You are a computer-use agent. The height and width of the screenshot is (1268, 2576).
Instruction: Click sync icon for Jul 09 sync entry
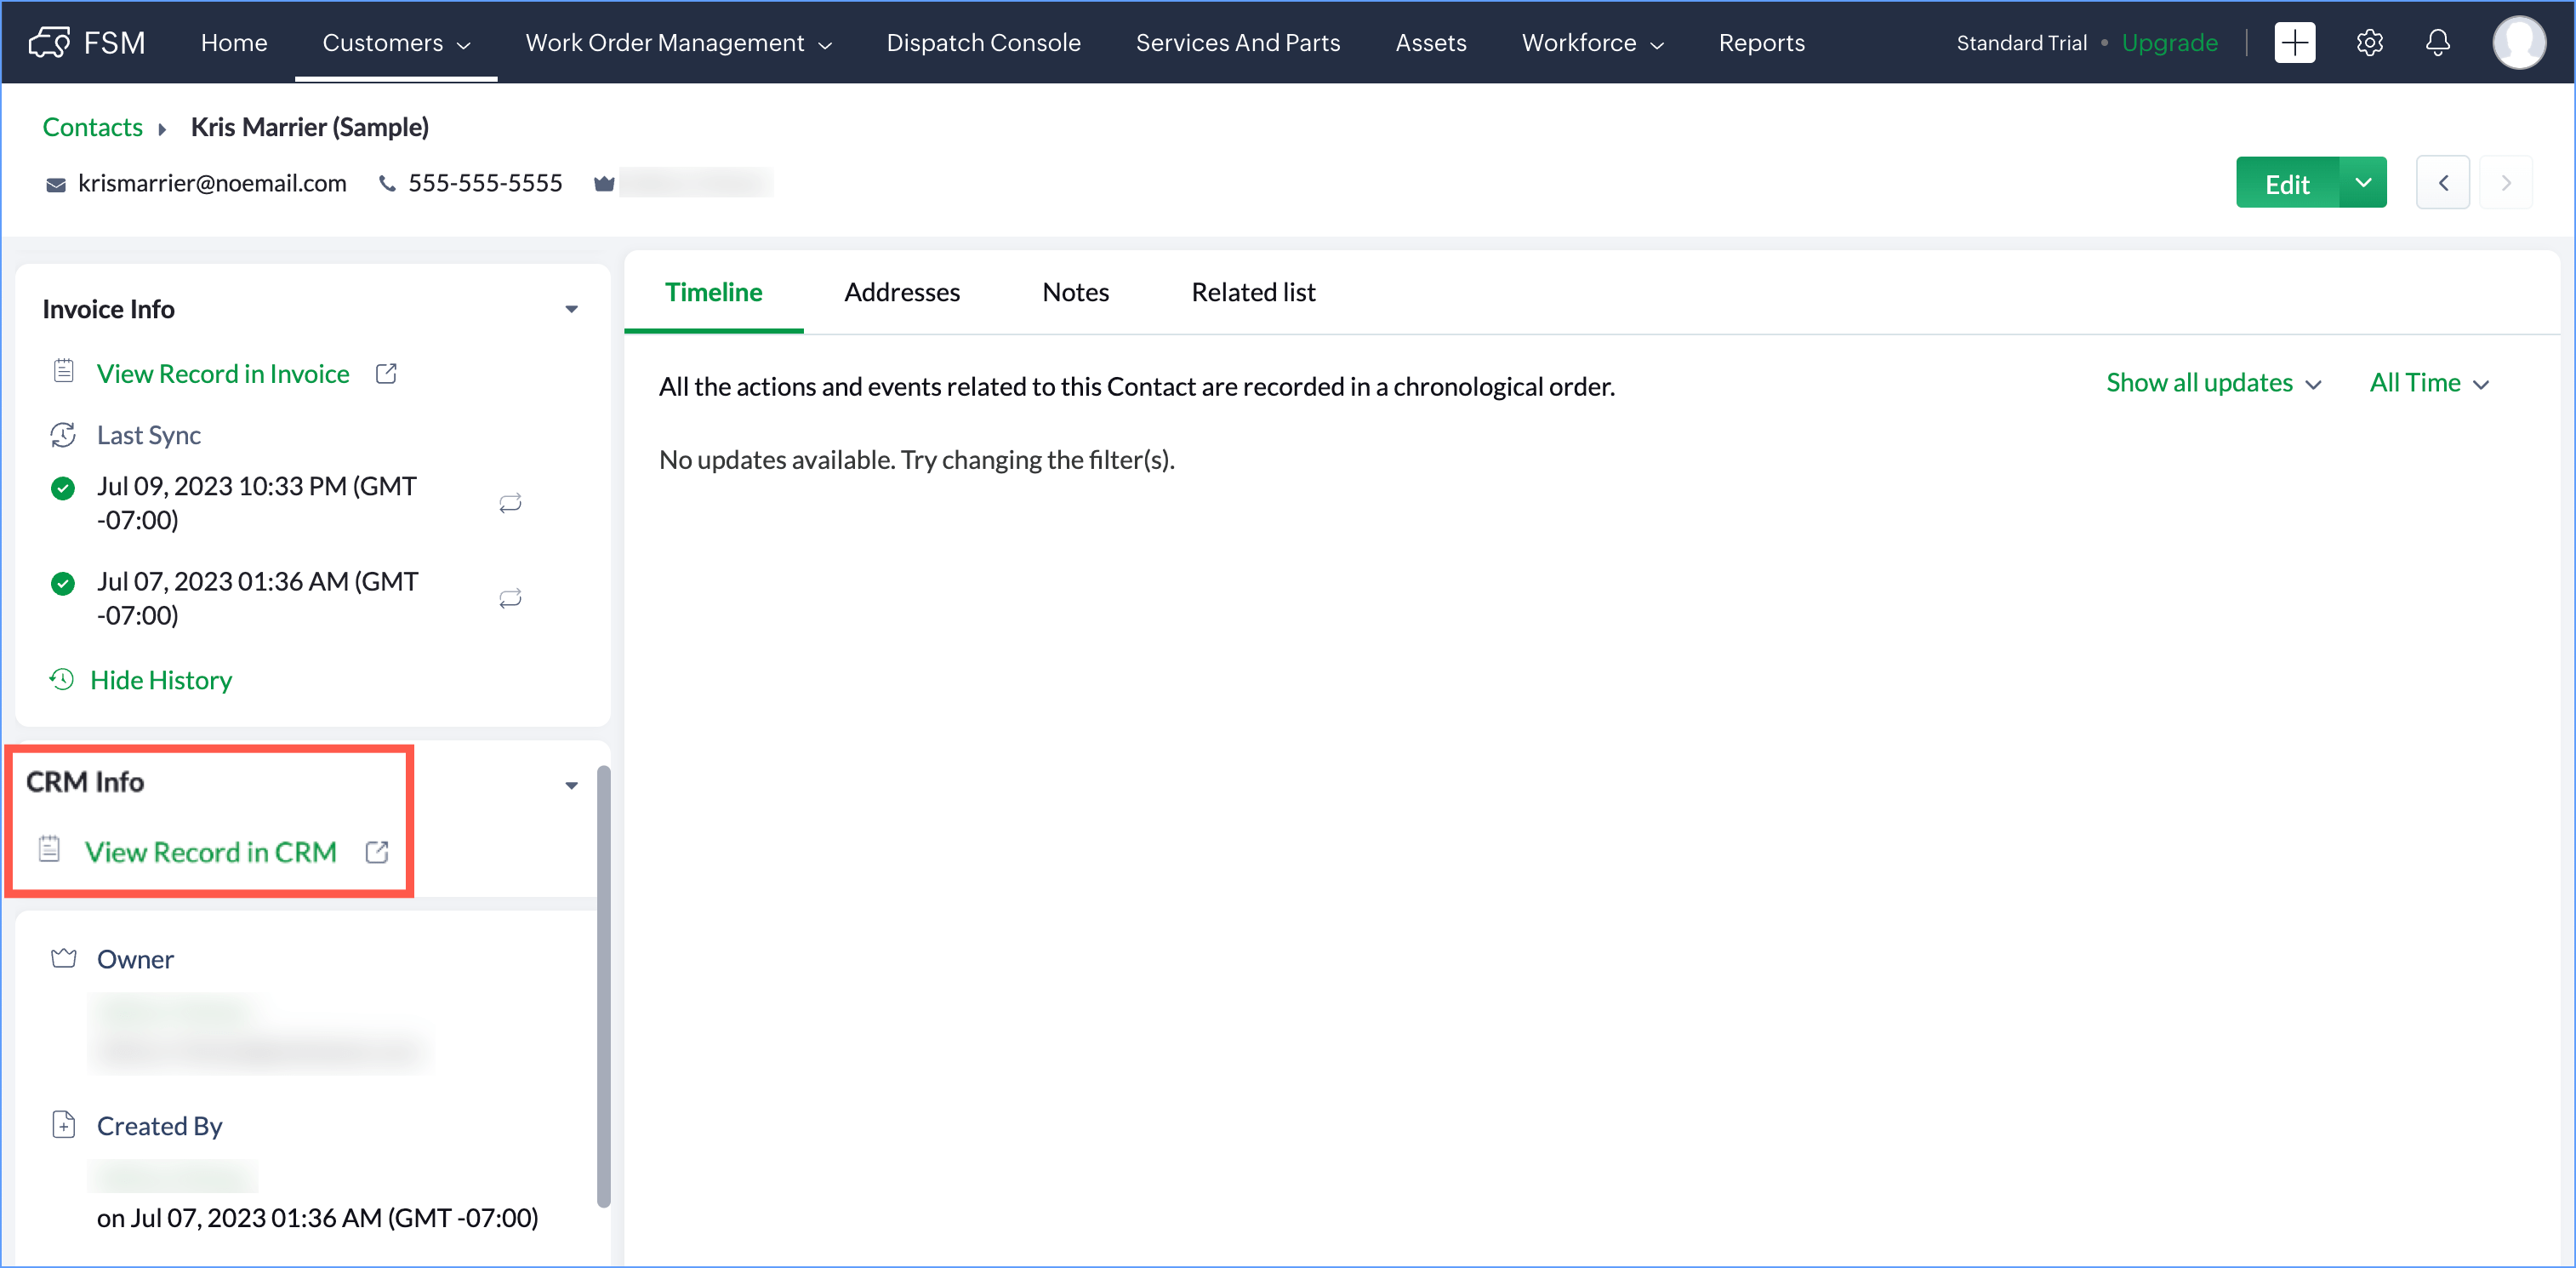tap(510, 503)
